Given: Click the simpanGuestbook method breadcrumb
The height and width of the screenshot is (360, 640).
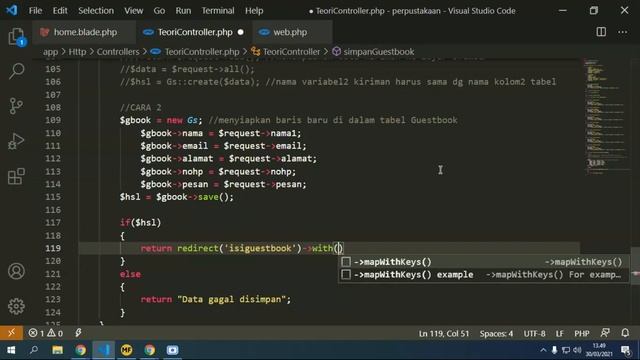Looking at the screenshot, I should (x=378, y=52).
